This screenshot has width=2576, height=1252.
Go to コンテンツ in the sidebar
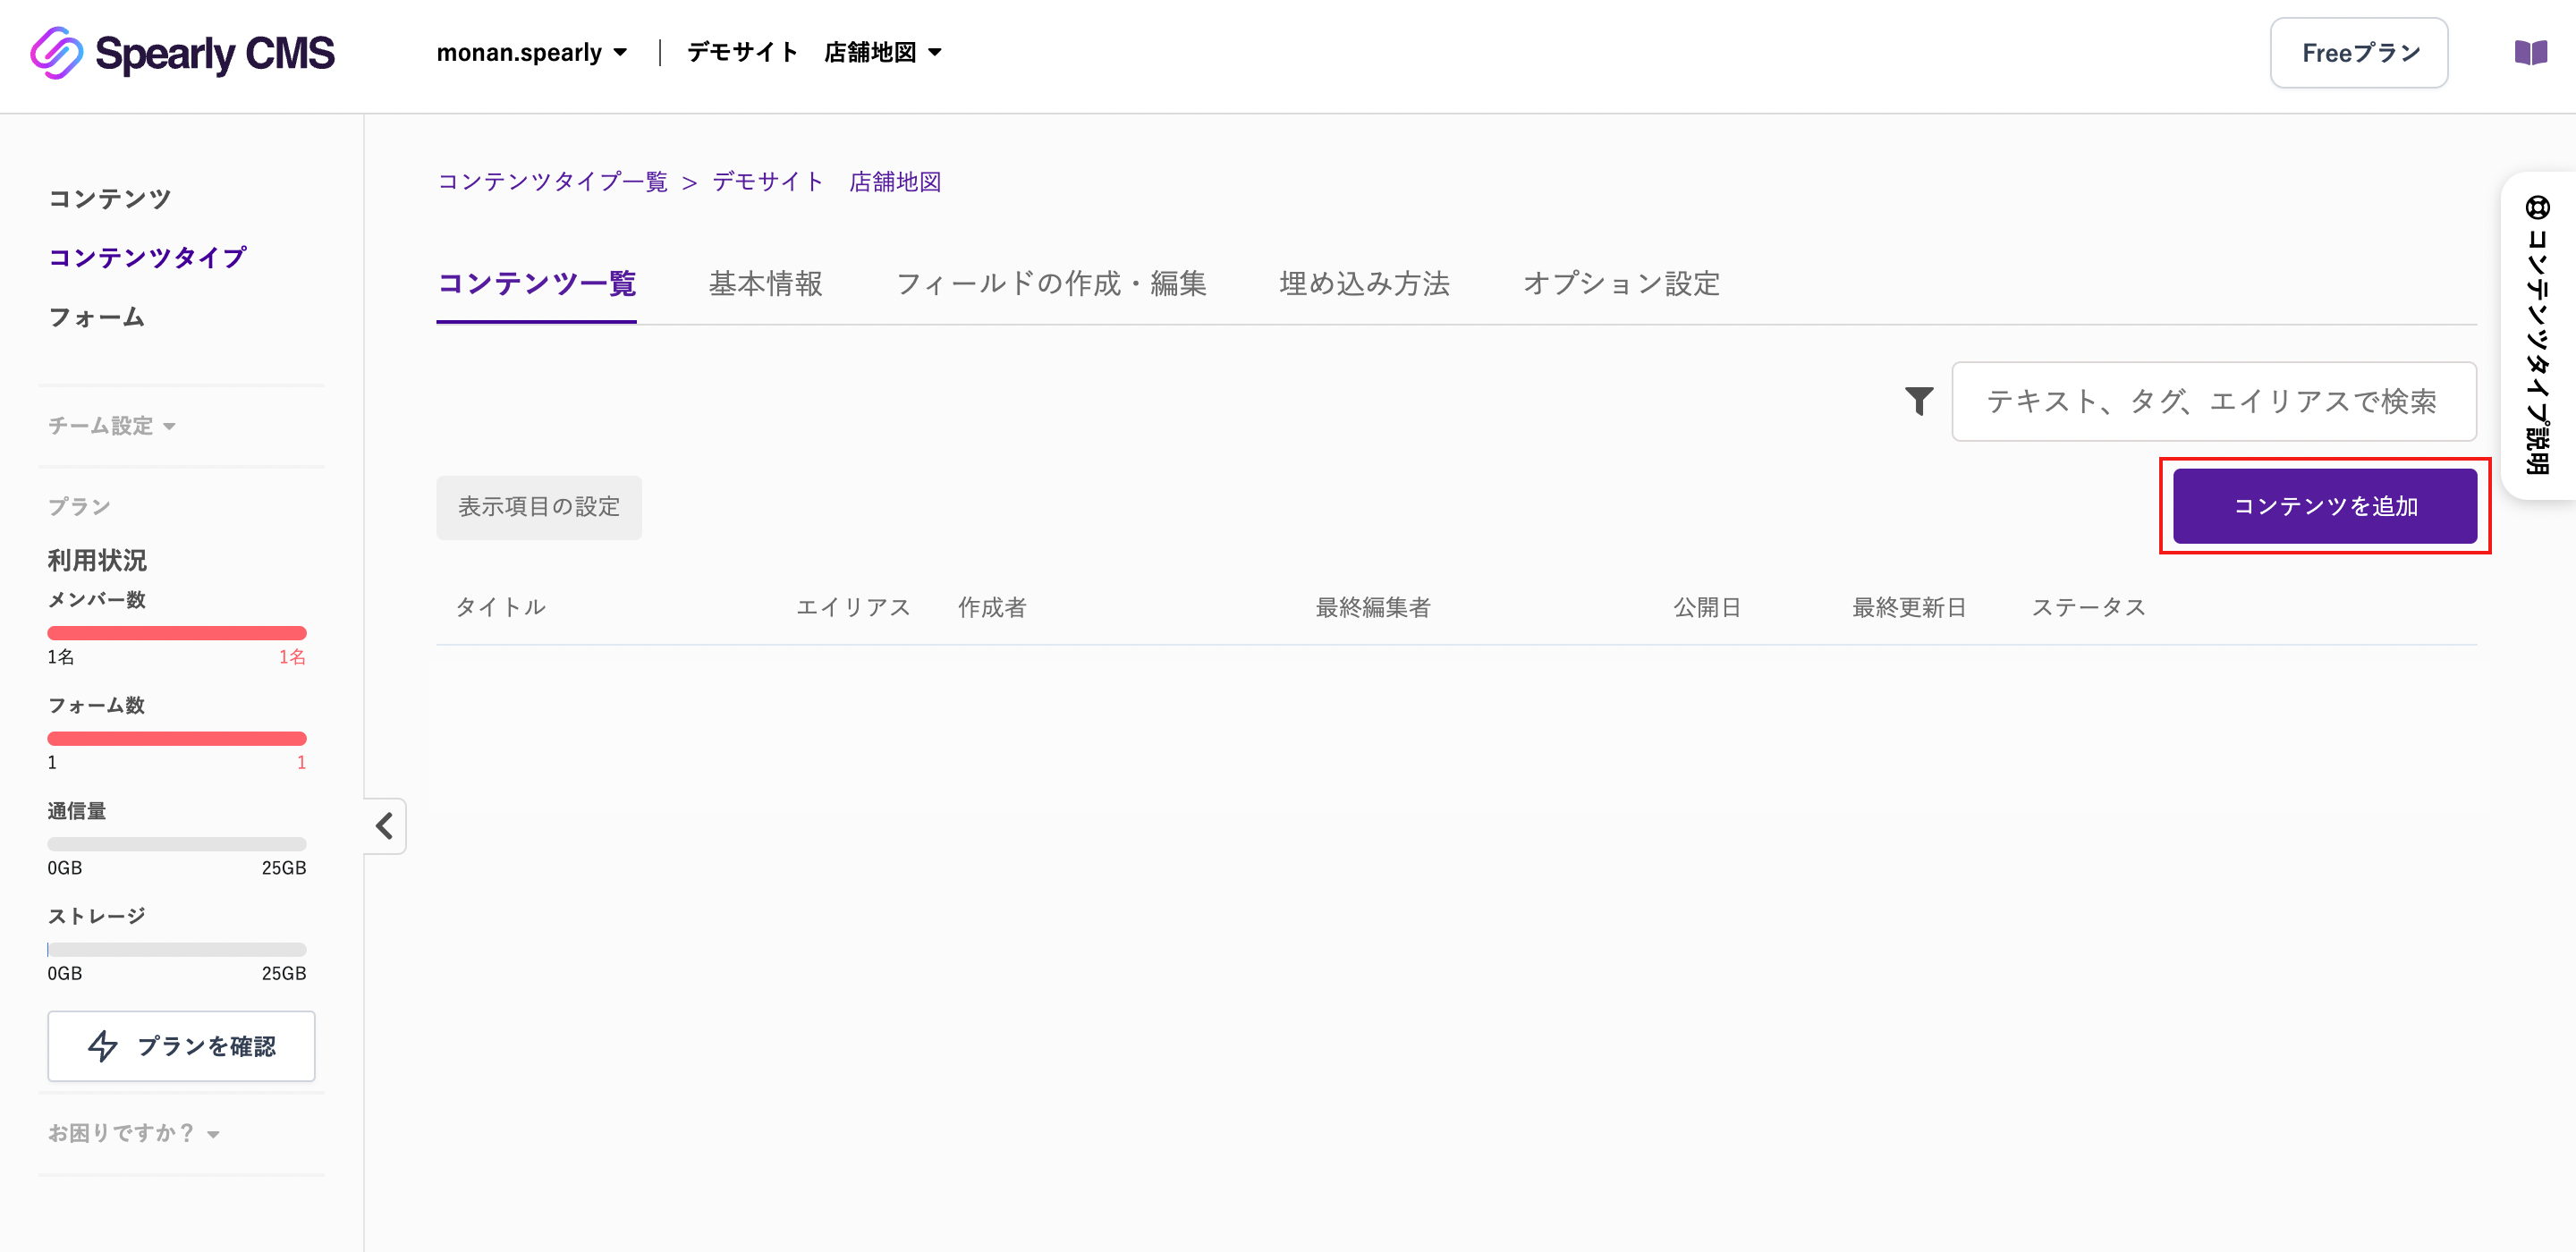pos(110,198)
